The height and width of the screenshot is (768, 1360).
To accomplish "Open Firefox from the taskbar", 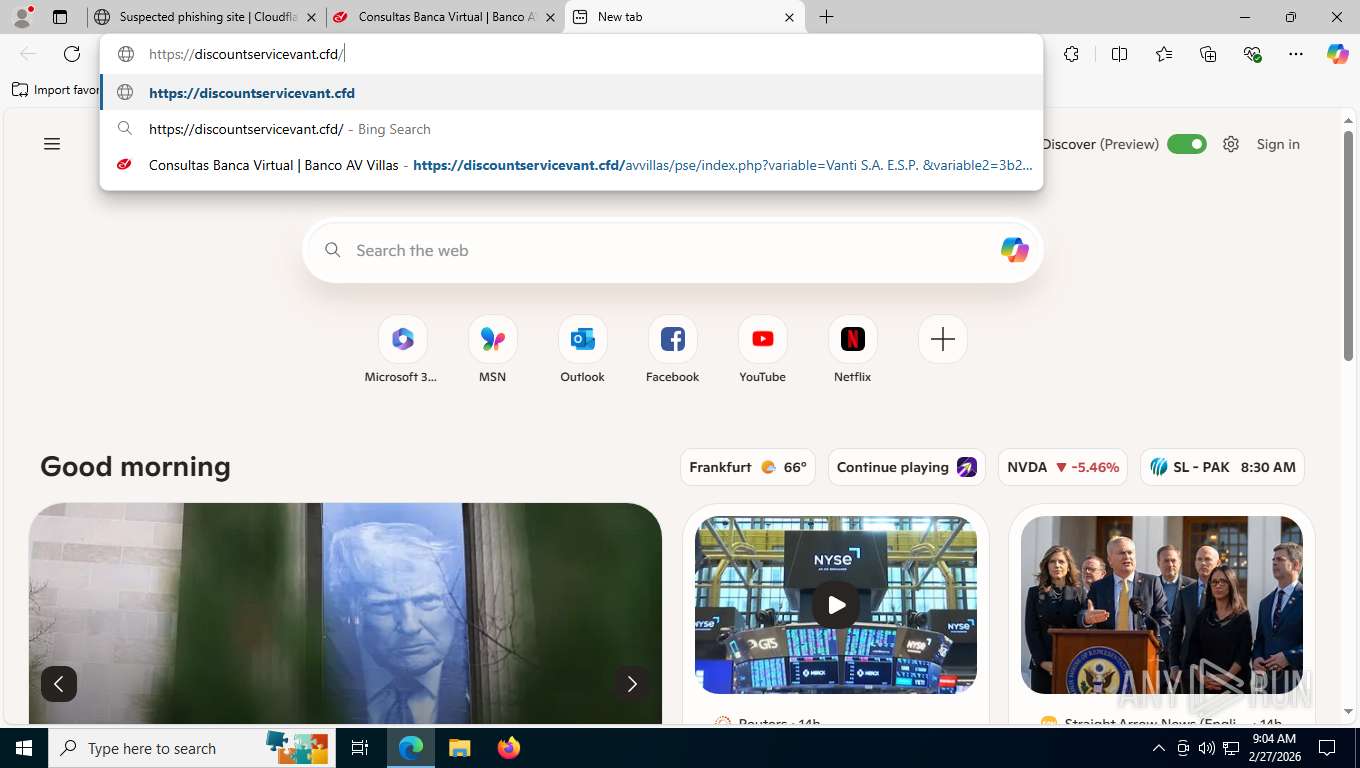I will [x=509, y=748].
